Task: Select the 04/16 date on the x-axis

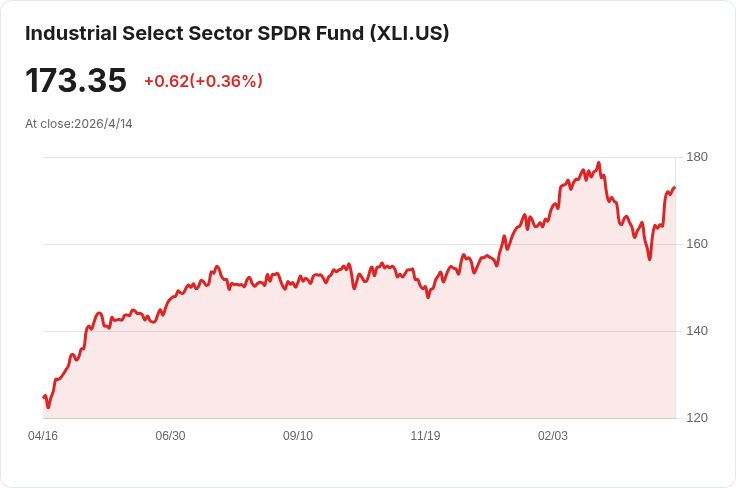Action: (x=43, y=436)
